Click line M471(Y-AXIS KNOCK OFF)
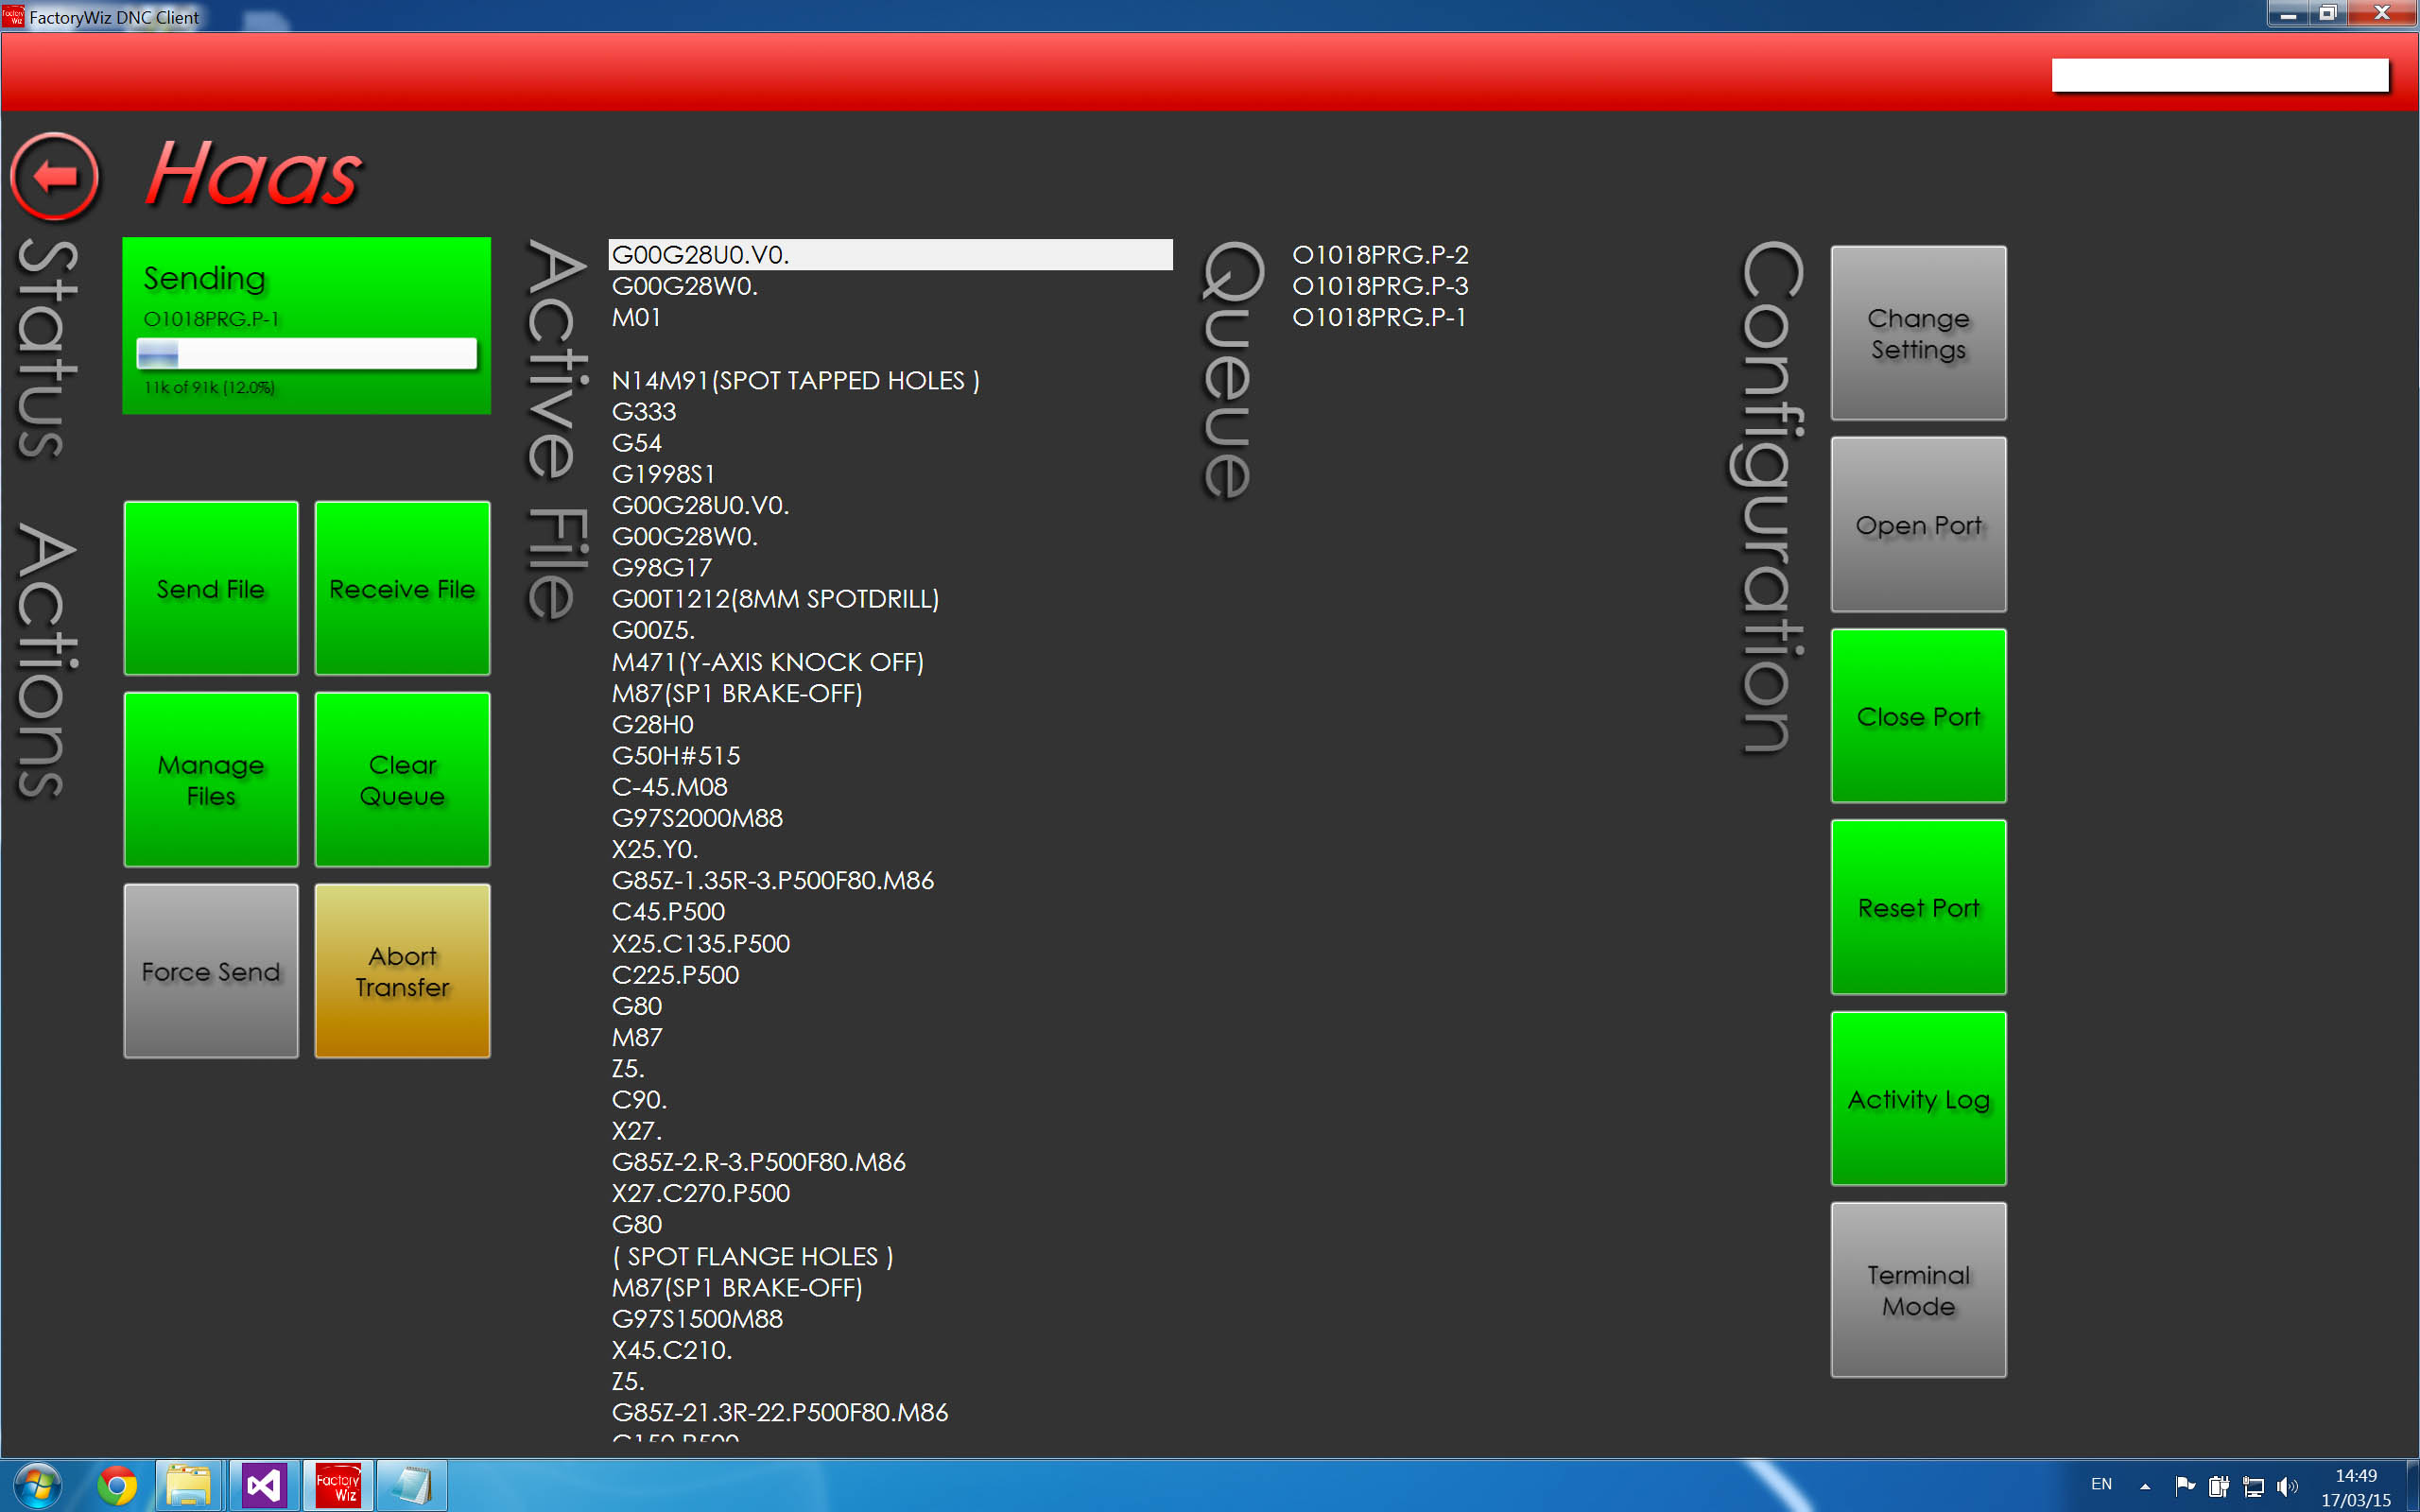 (x=767, y=662)
